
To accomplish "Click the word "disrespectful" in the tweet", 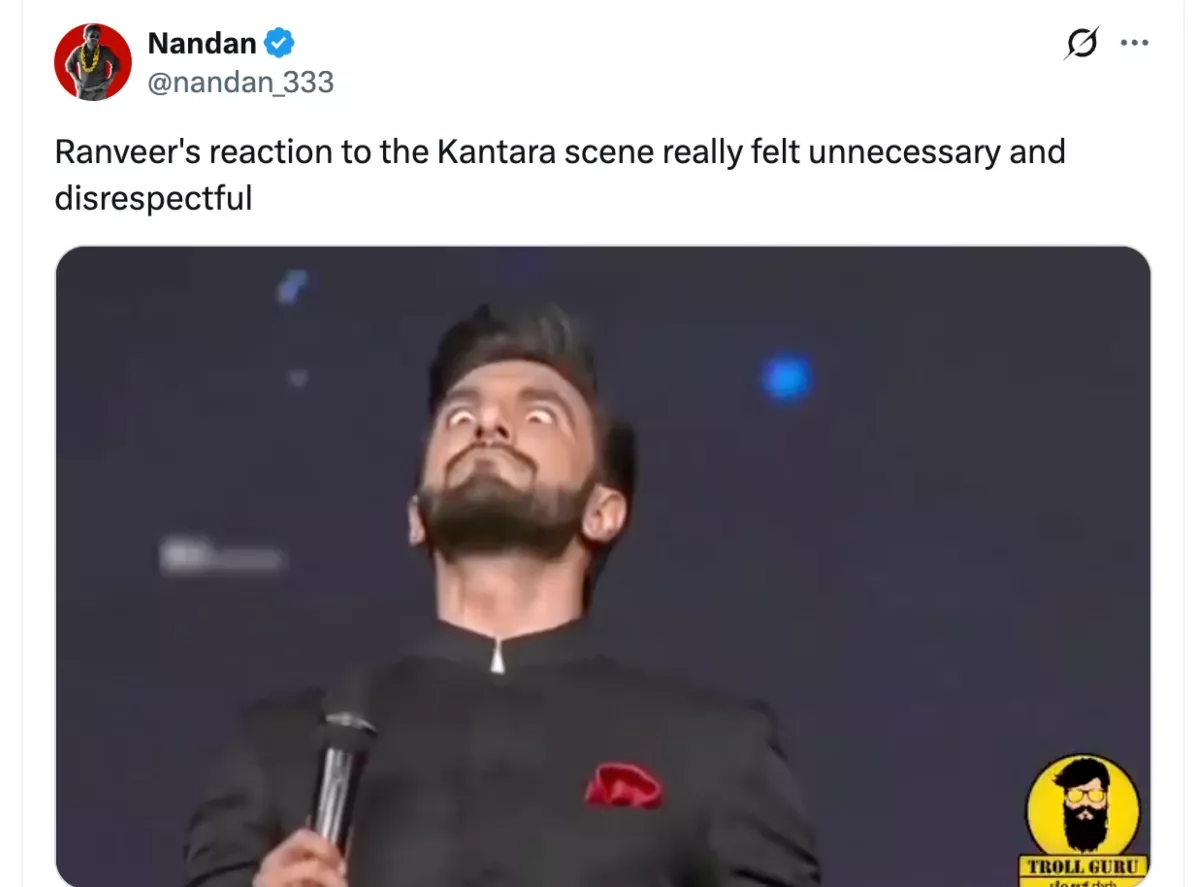I will (x=153, y=197).
